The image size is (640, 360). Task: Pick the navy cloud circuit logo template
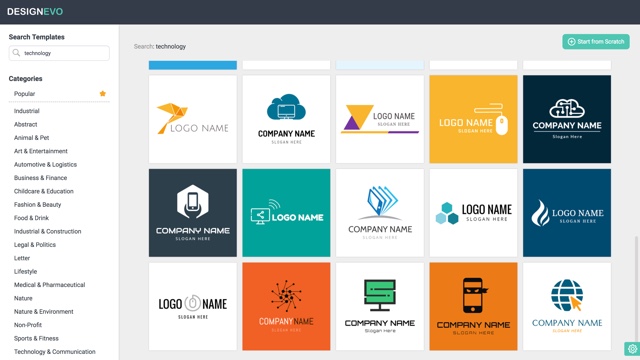click(567, 119)
